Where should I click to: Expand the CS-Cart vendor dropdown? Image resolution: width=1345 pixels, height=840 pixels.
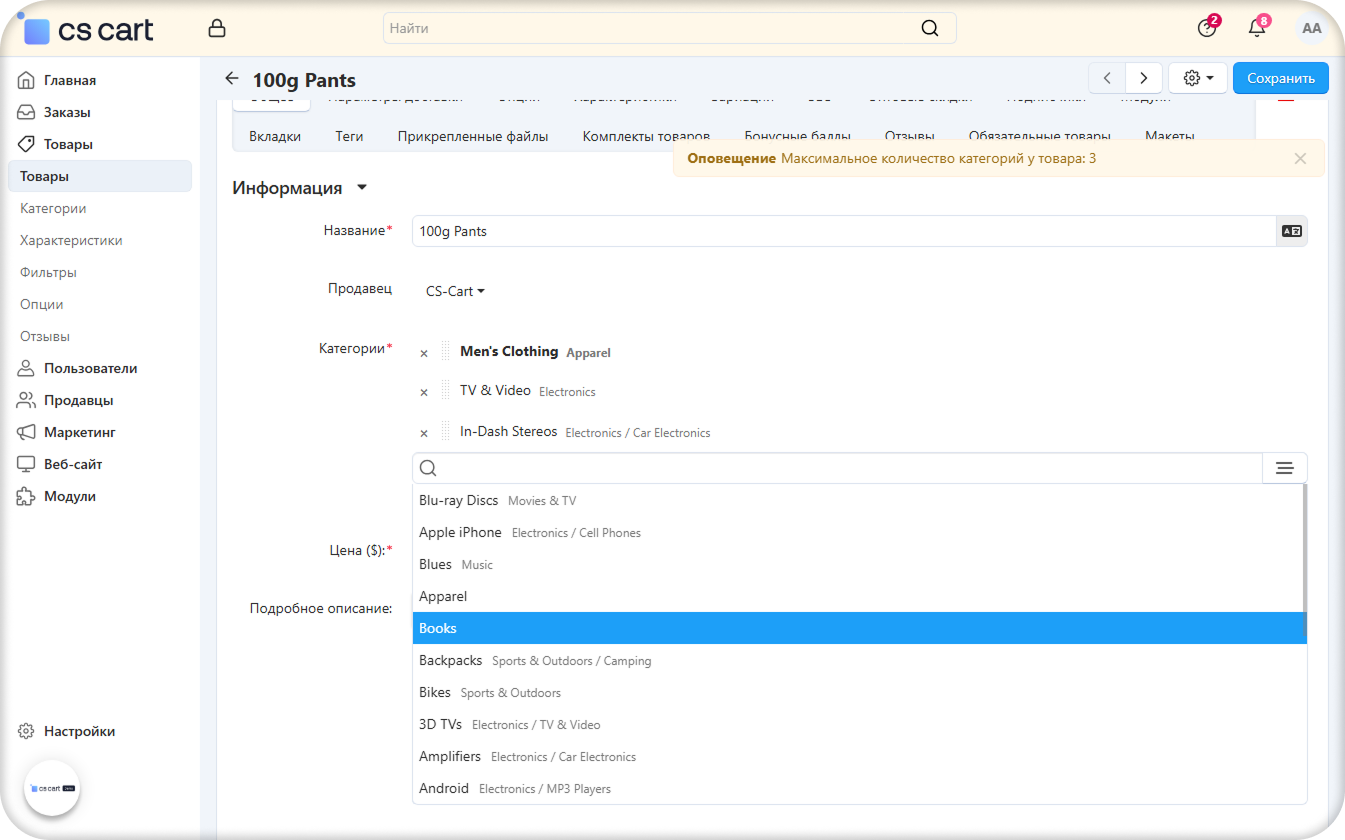click(x=455, y=291)
